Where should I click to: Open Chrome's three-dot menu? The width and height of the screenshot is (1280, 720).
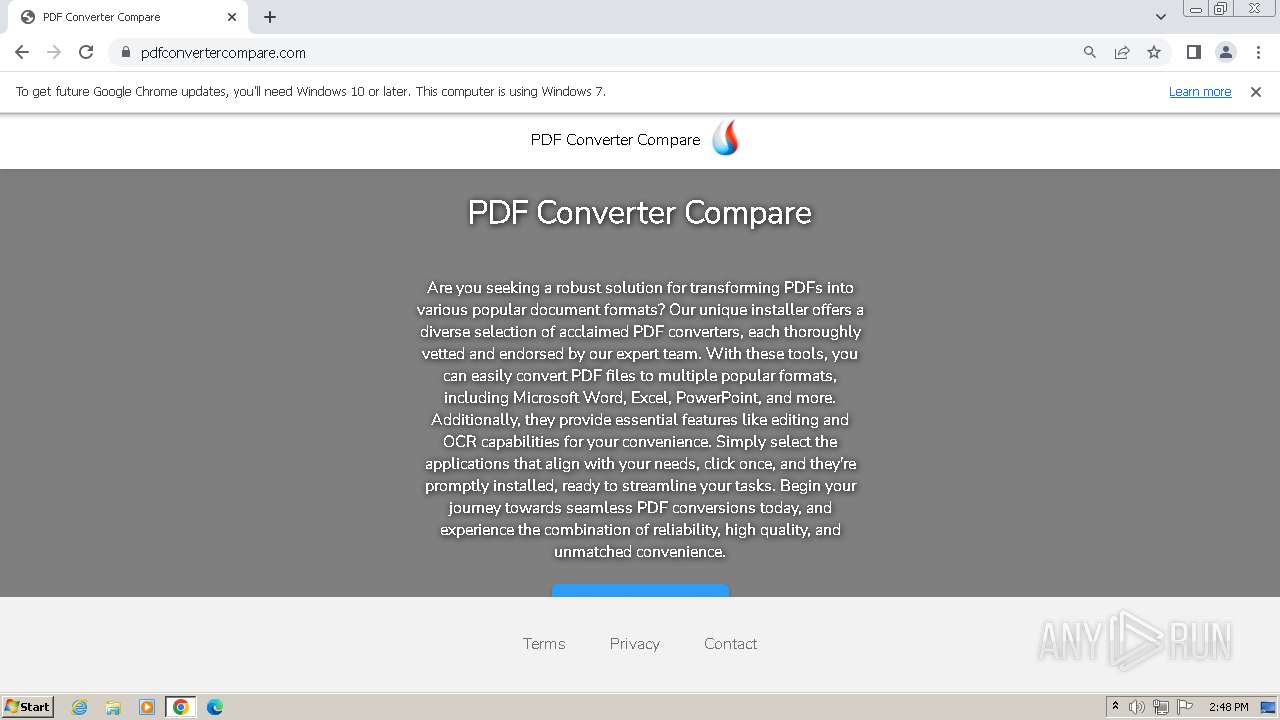[1258, 52]
